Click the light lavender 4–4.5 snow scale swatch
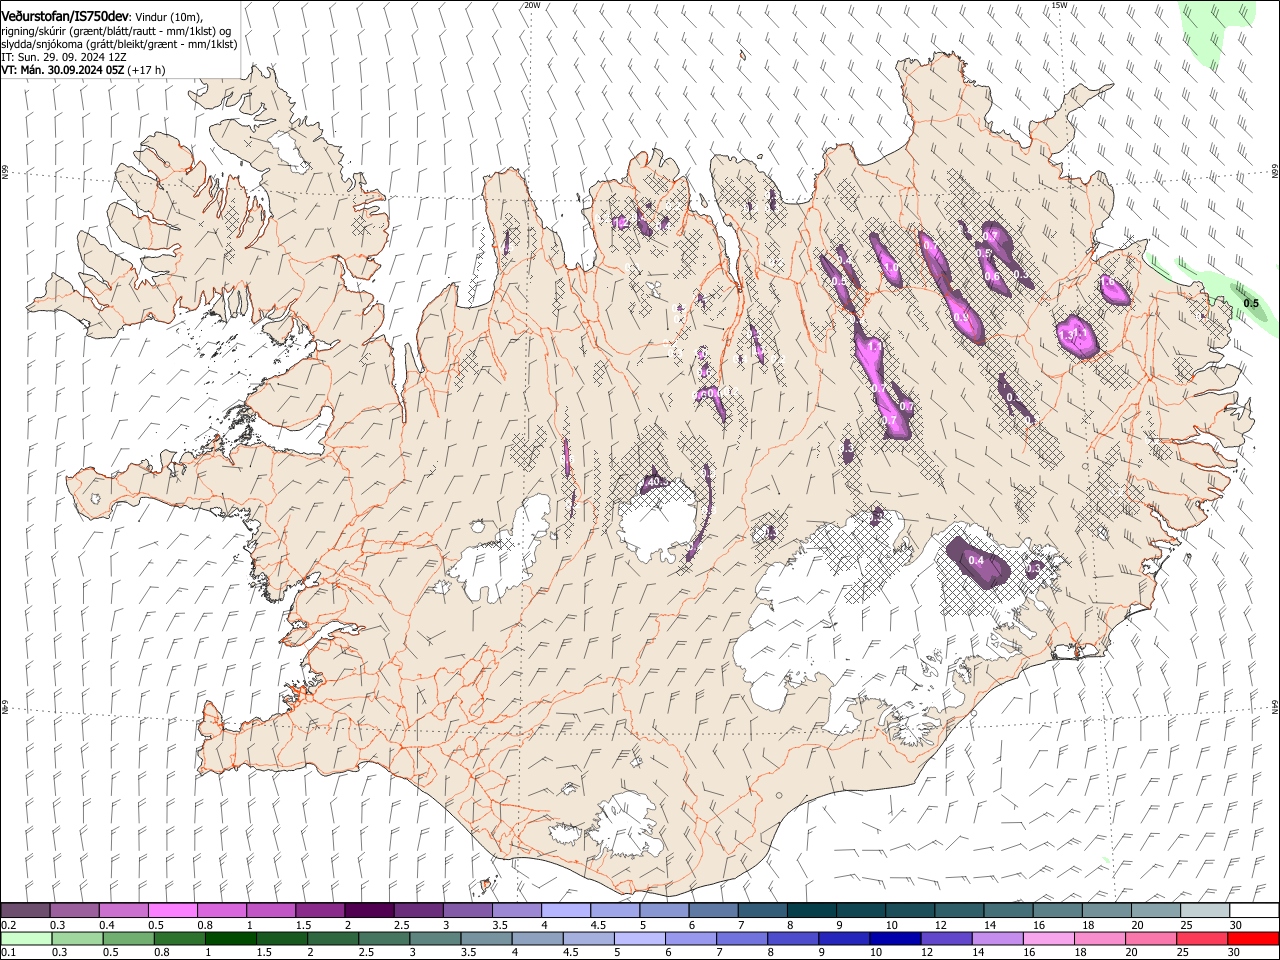 pos(565,910)
